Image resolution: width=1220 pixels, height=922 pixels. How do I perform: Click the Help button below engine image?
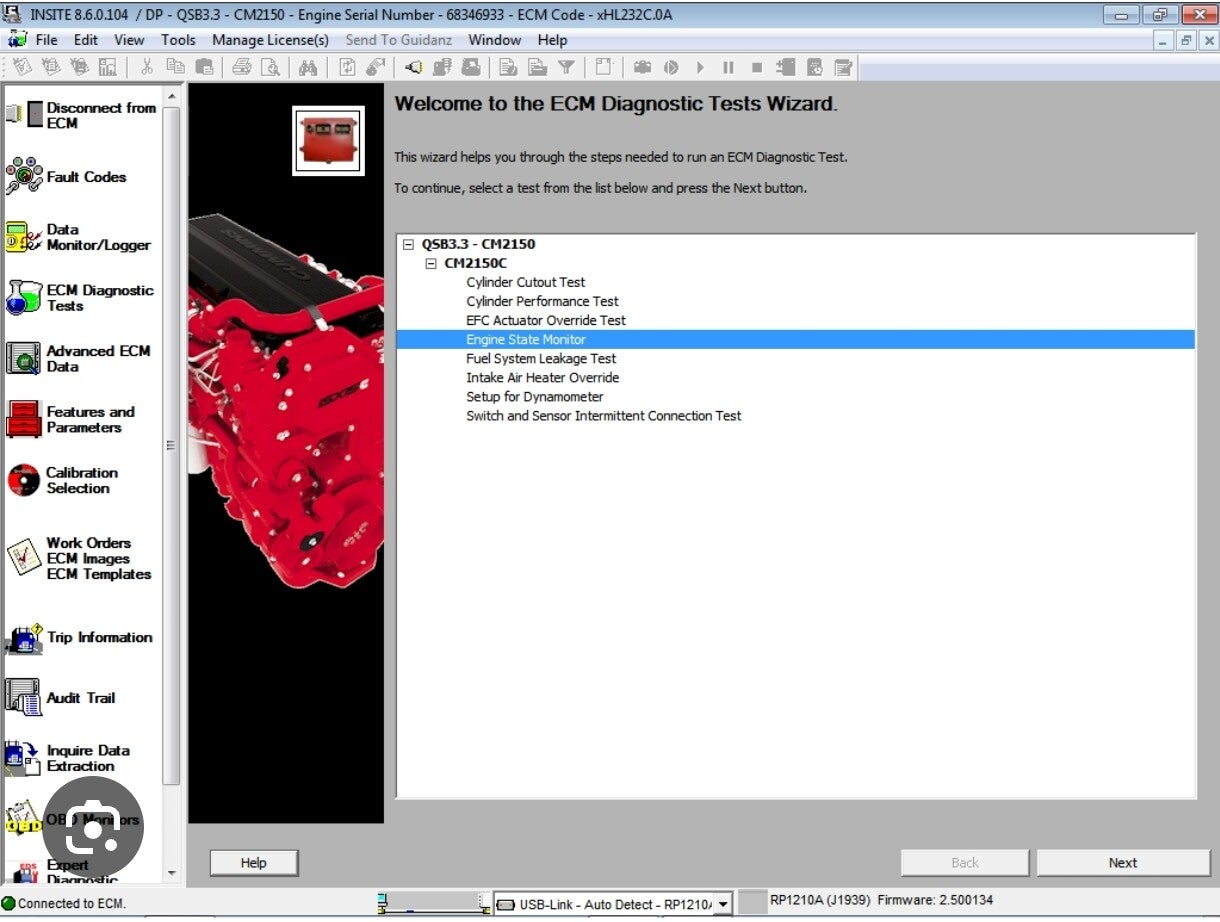click(x=254, y=863)
